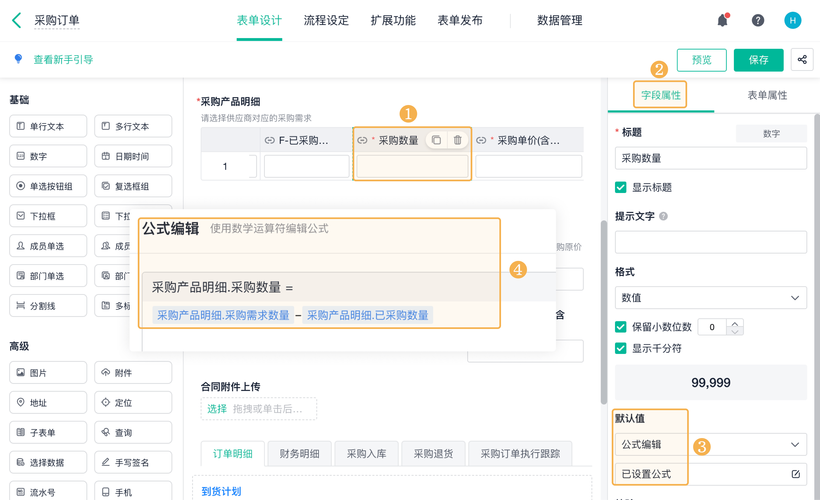Add a 成员单选 field
This screenshot has width=820, height=500.
click(48, 245)
